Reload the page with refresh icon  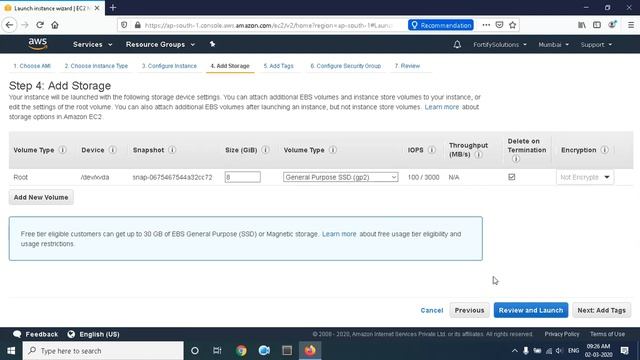[40, 25]
